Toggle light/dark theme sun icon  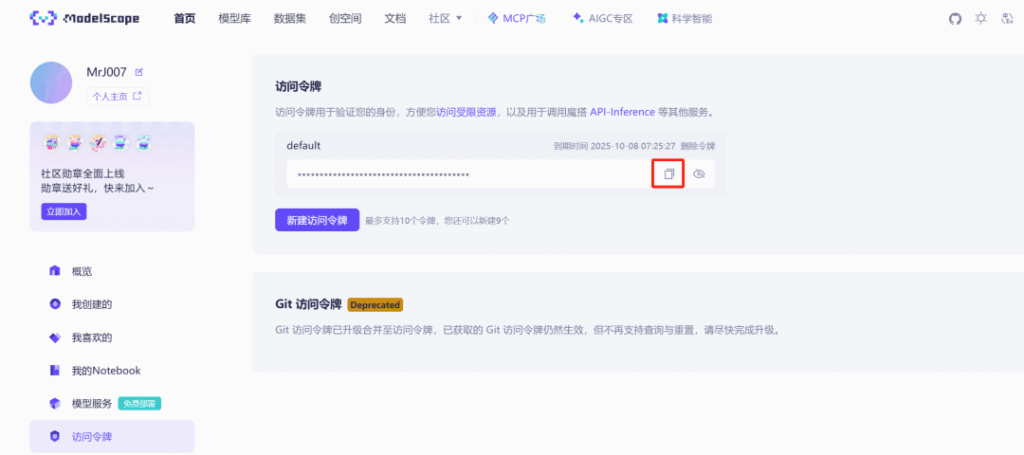(x=980, y=18)
